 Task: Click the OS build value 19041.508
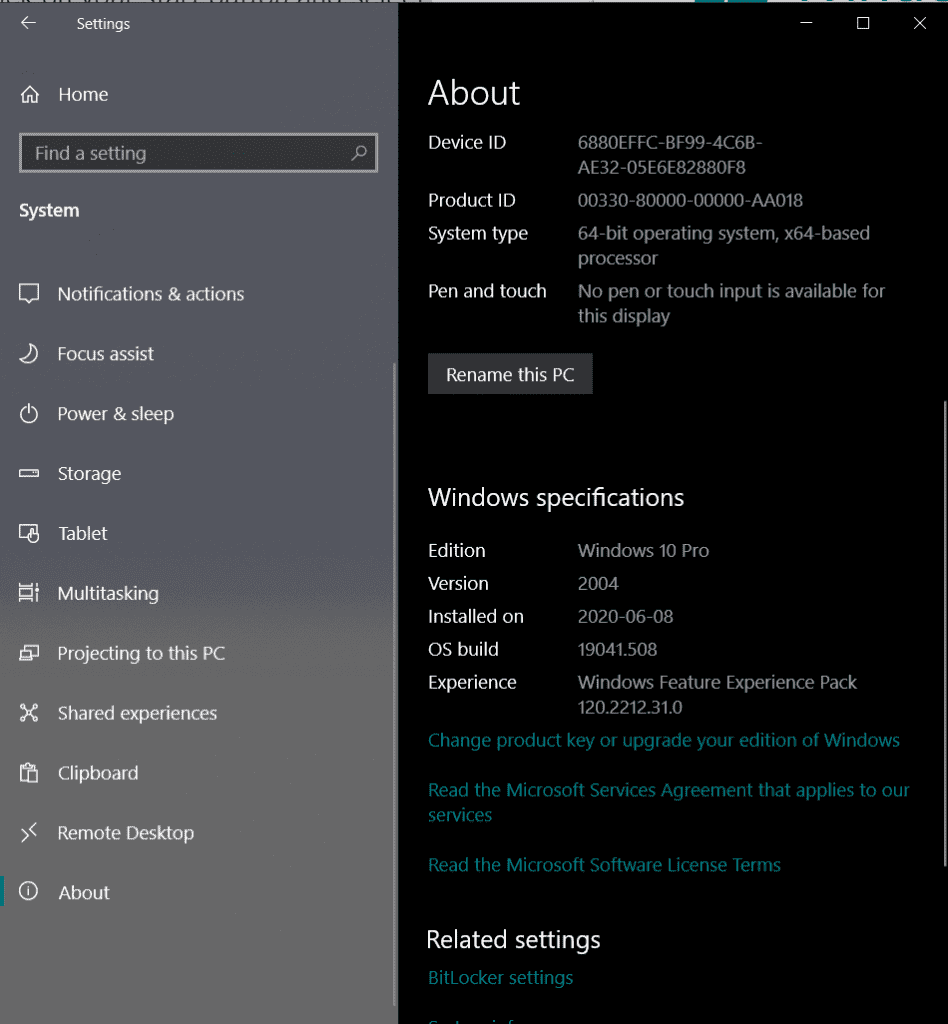[617, 650]
